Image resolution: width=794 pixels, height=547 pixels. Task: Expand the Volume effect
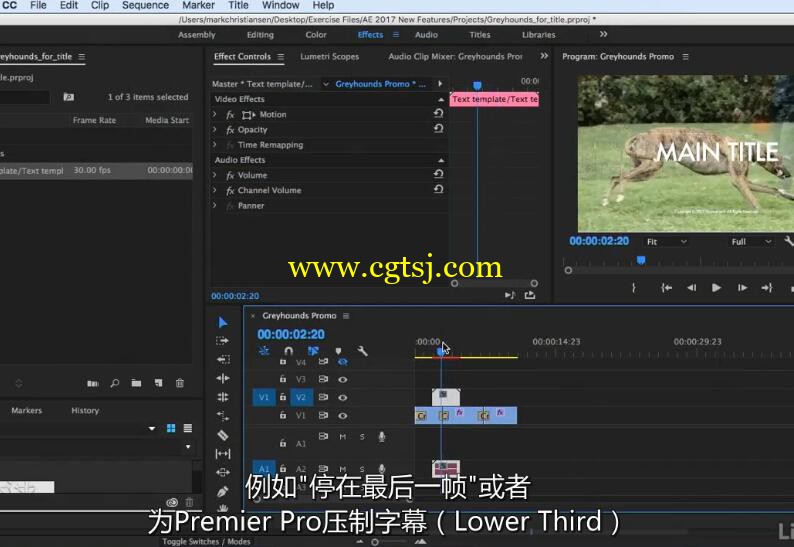coord(215,175)
